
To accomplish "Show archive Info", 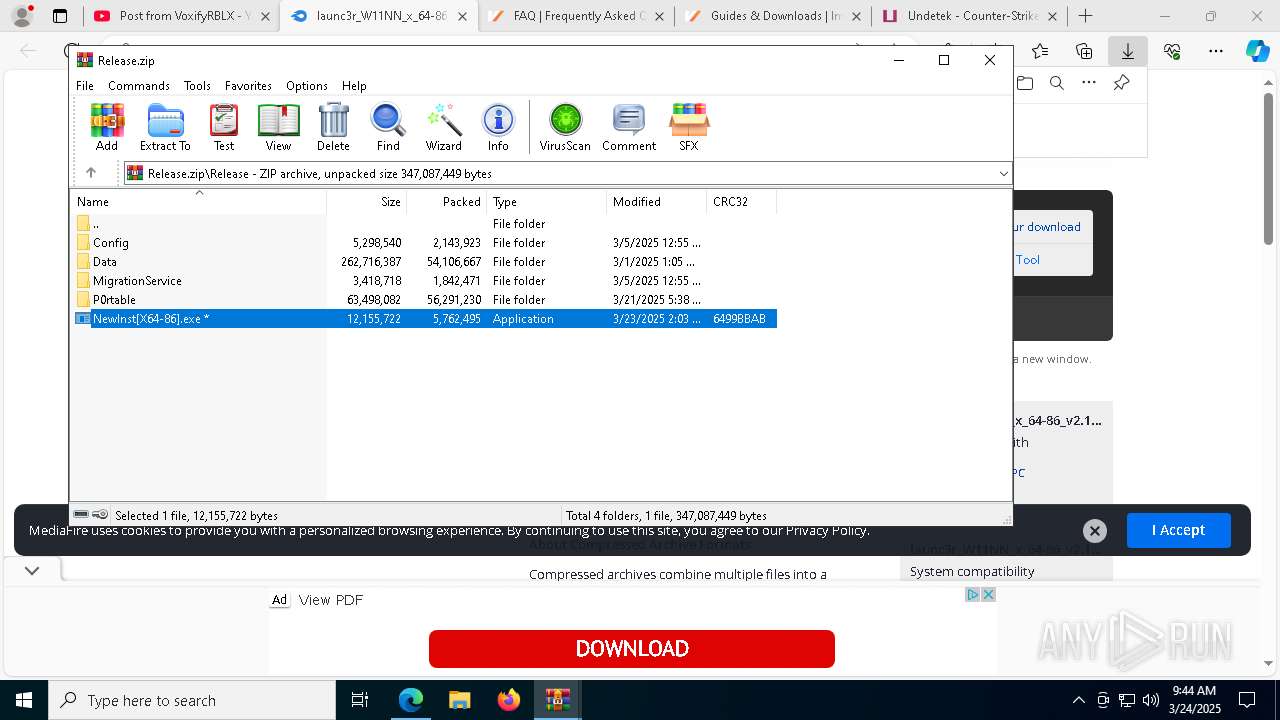I will pyautogui.click(x=498, y=127).
